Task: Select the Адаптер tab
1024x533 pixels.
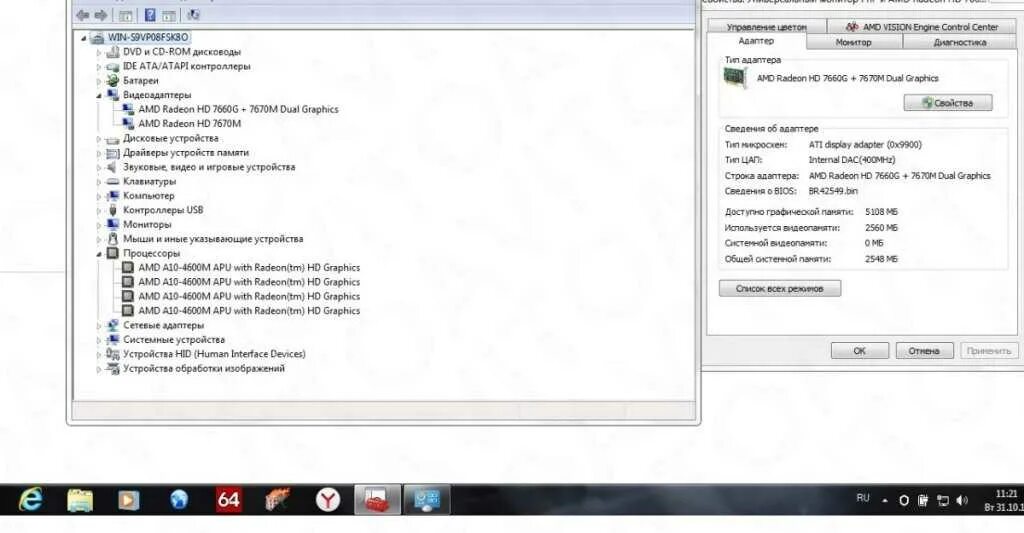Action: tap(756, 41)
